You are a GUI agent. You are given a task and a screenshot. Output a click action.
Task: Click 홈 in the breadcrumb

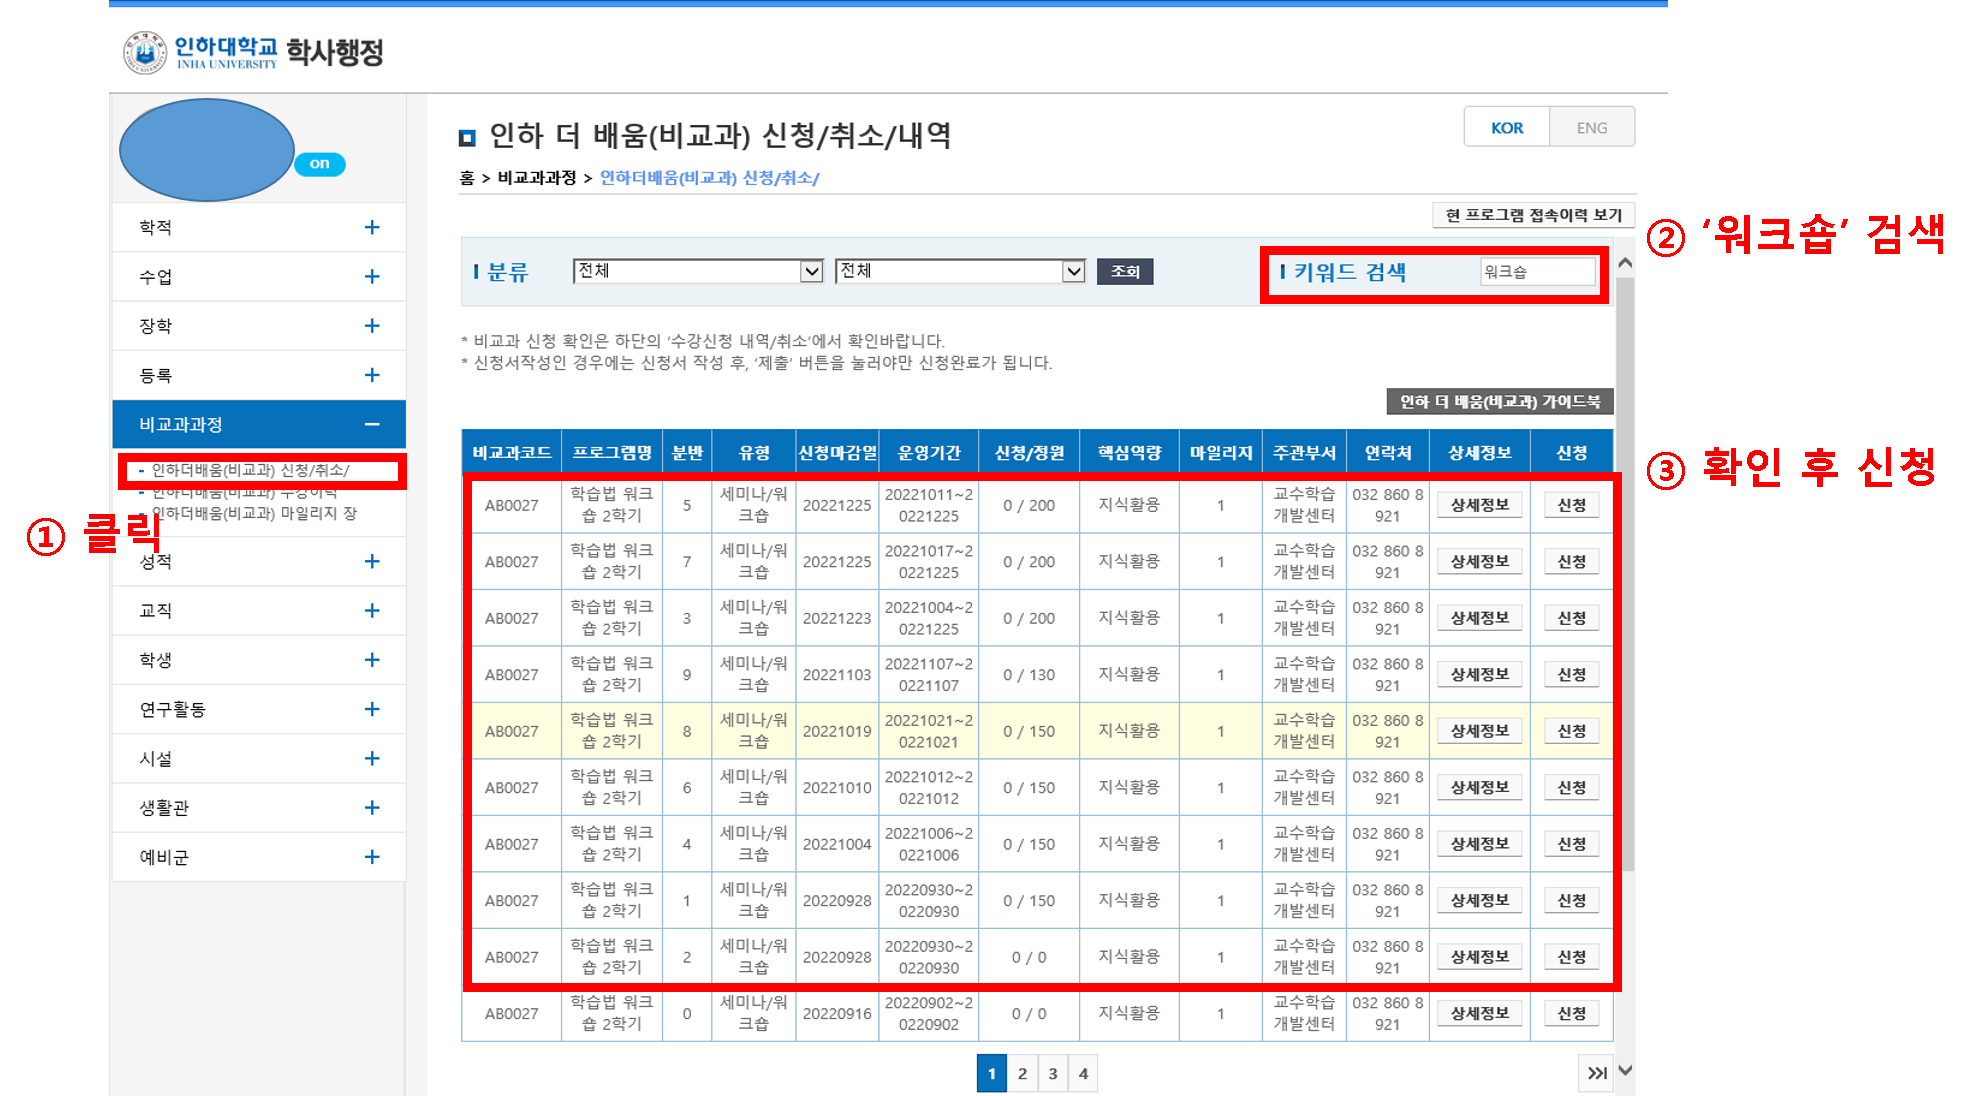[x=467, y=178]
